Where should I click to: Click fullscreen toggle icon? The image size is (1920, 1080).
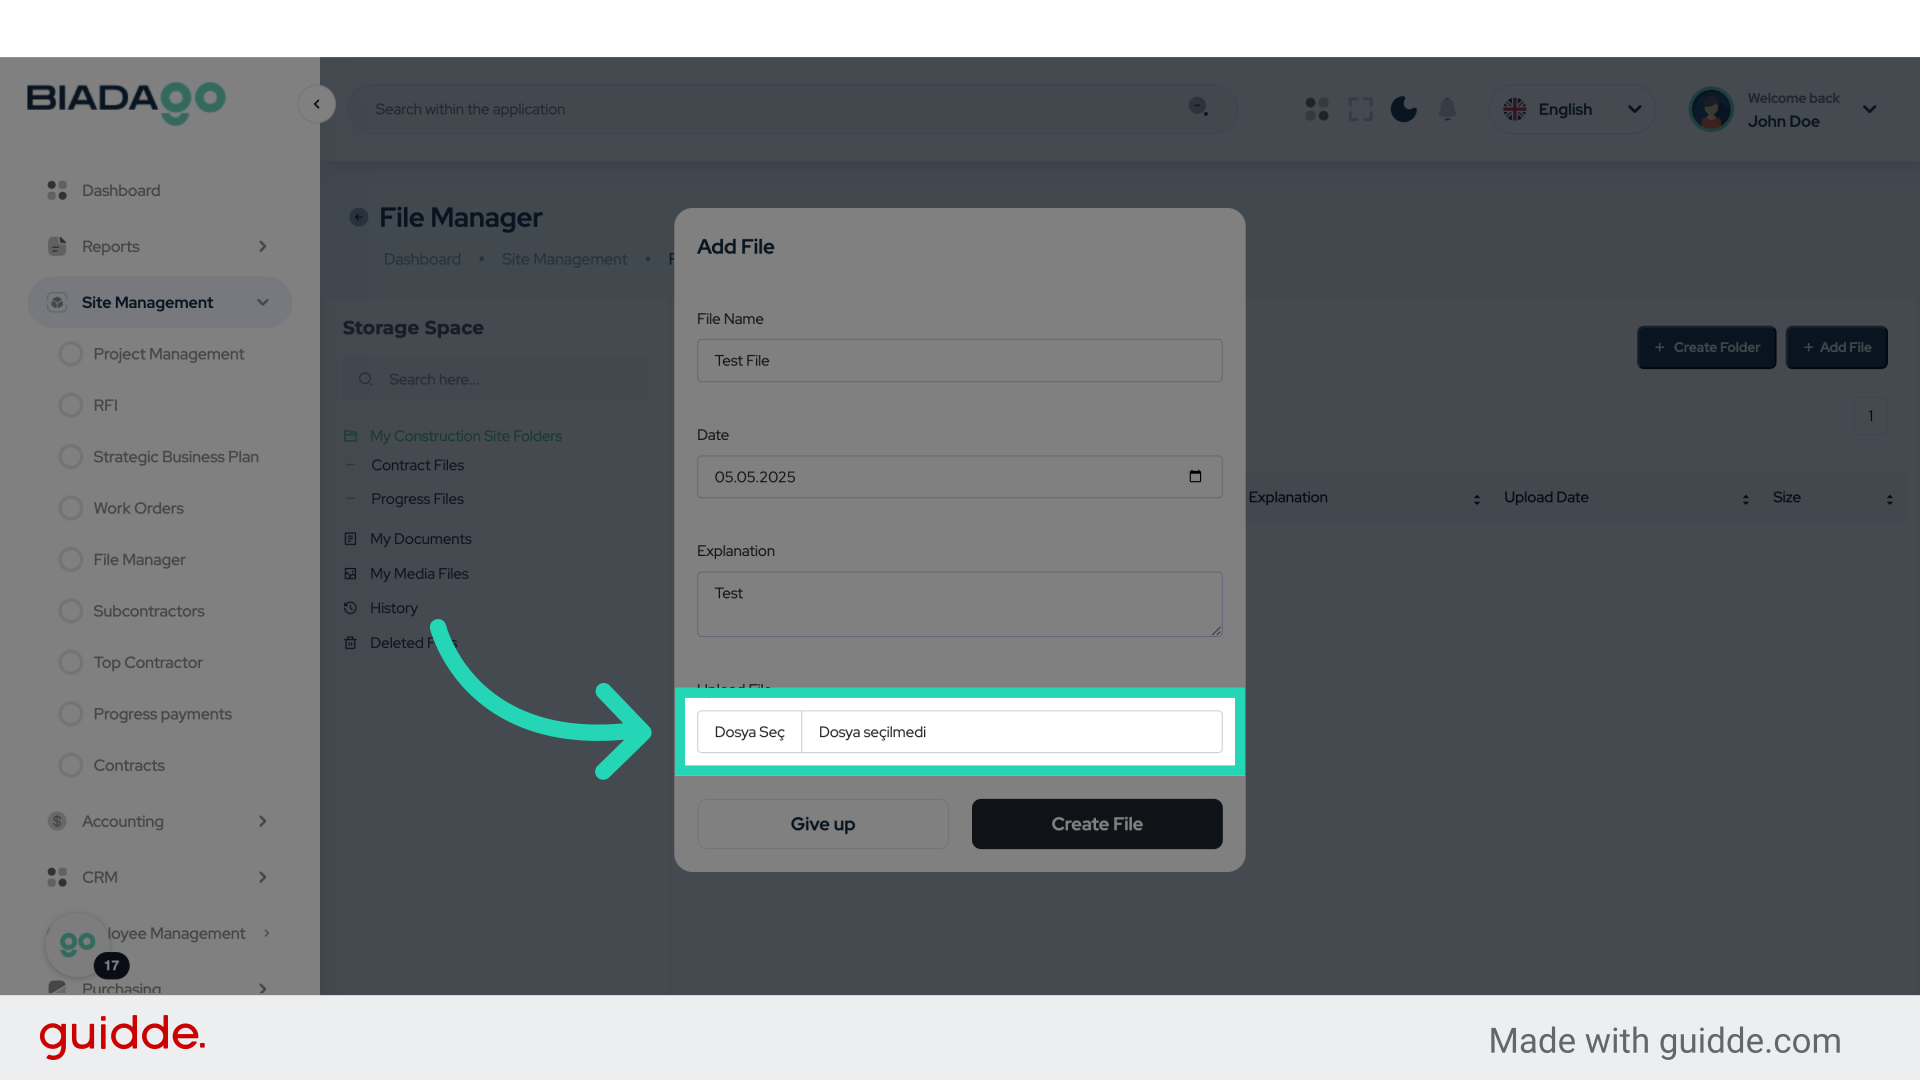[1360, 109]
